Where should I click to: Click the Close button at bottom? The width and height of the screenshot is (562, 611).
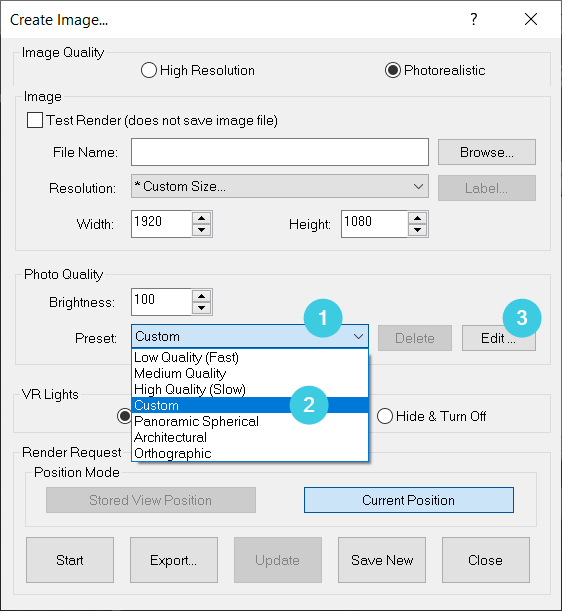[x=486, y=560]
